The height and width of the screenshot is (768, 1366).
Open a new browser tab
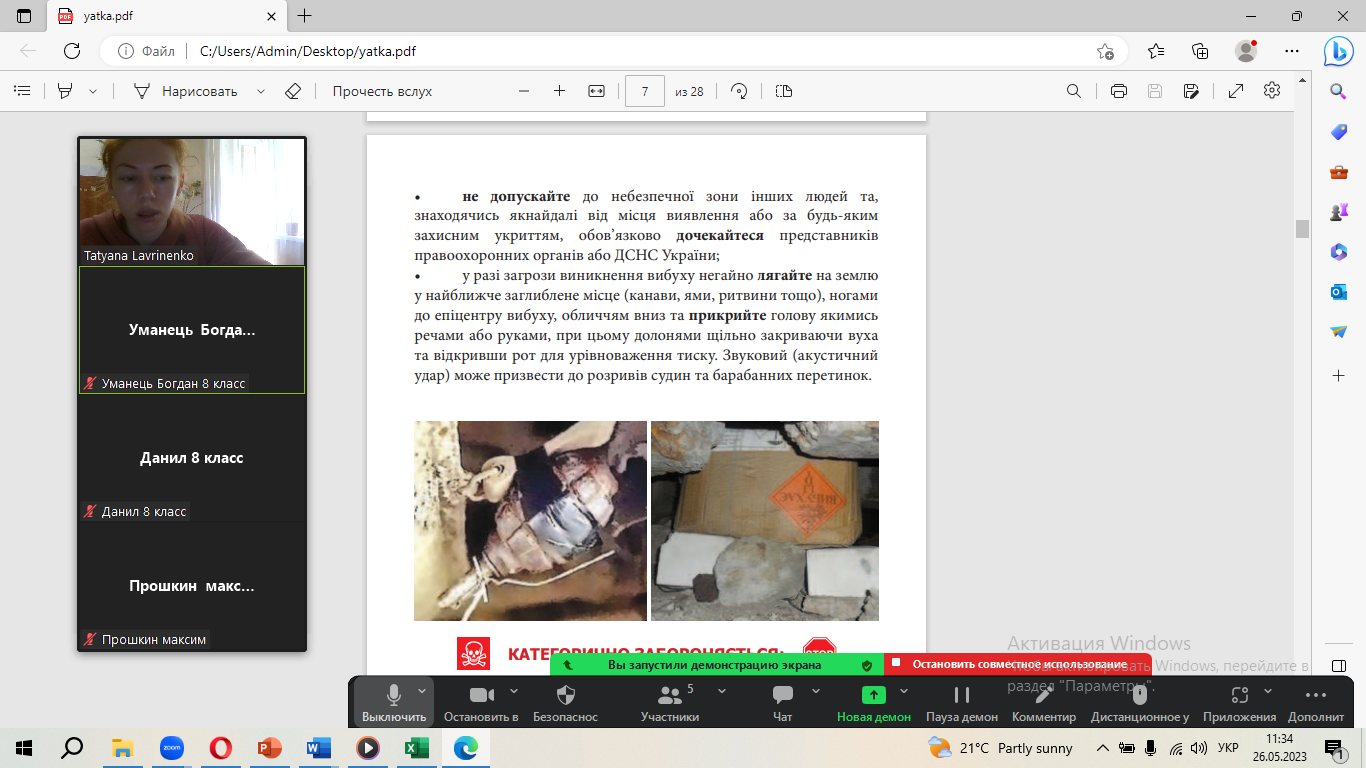[x=305, y=16]
